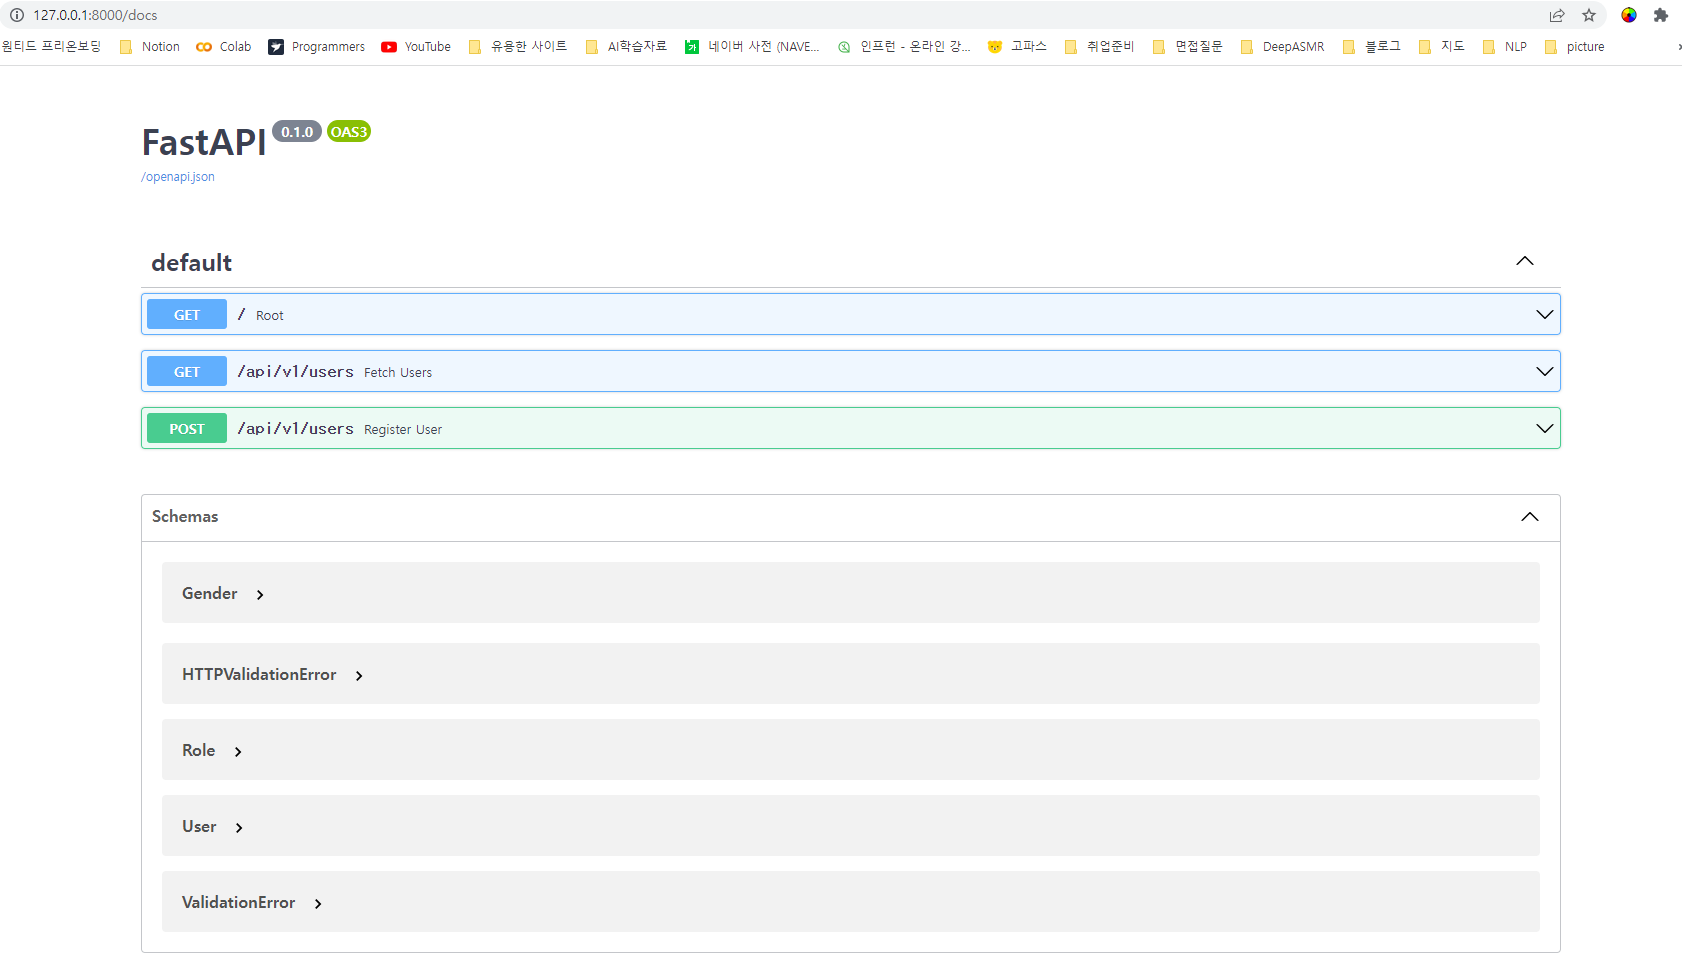Open the 면접질문 bookmark folder
1682x970 pixels.
point(1188,47)
